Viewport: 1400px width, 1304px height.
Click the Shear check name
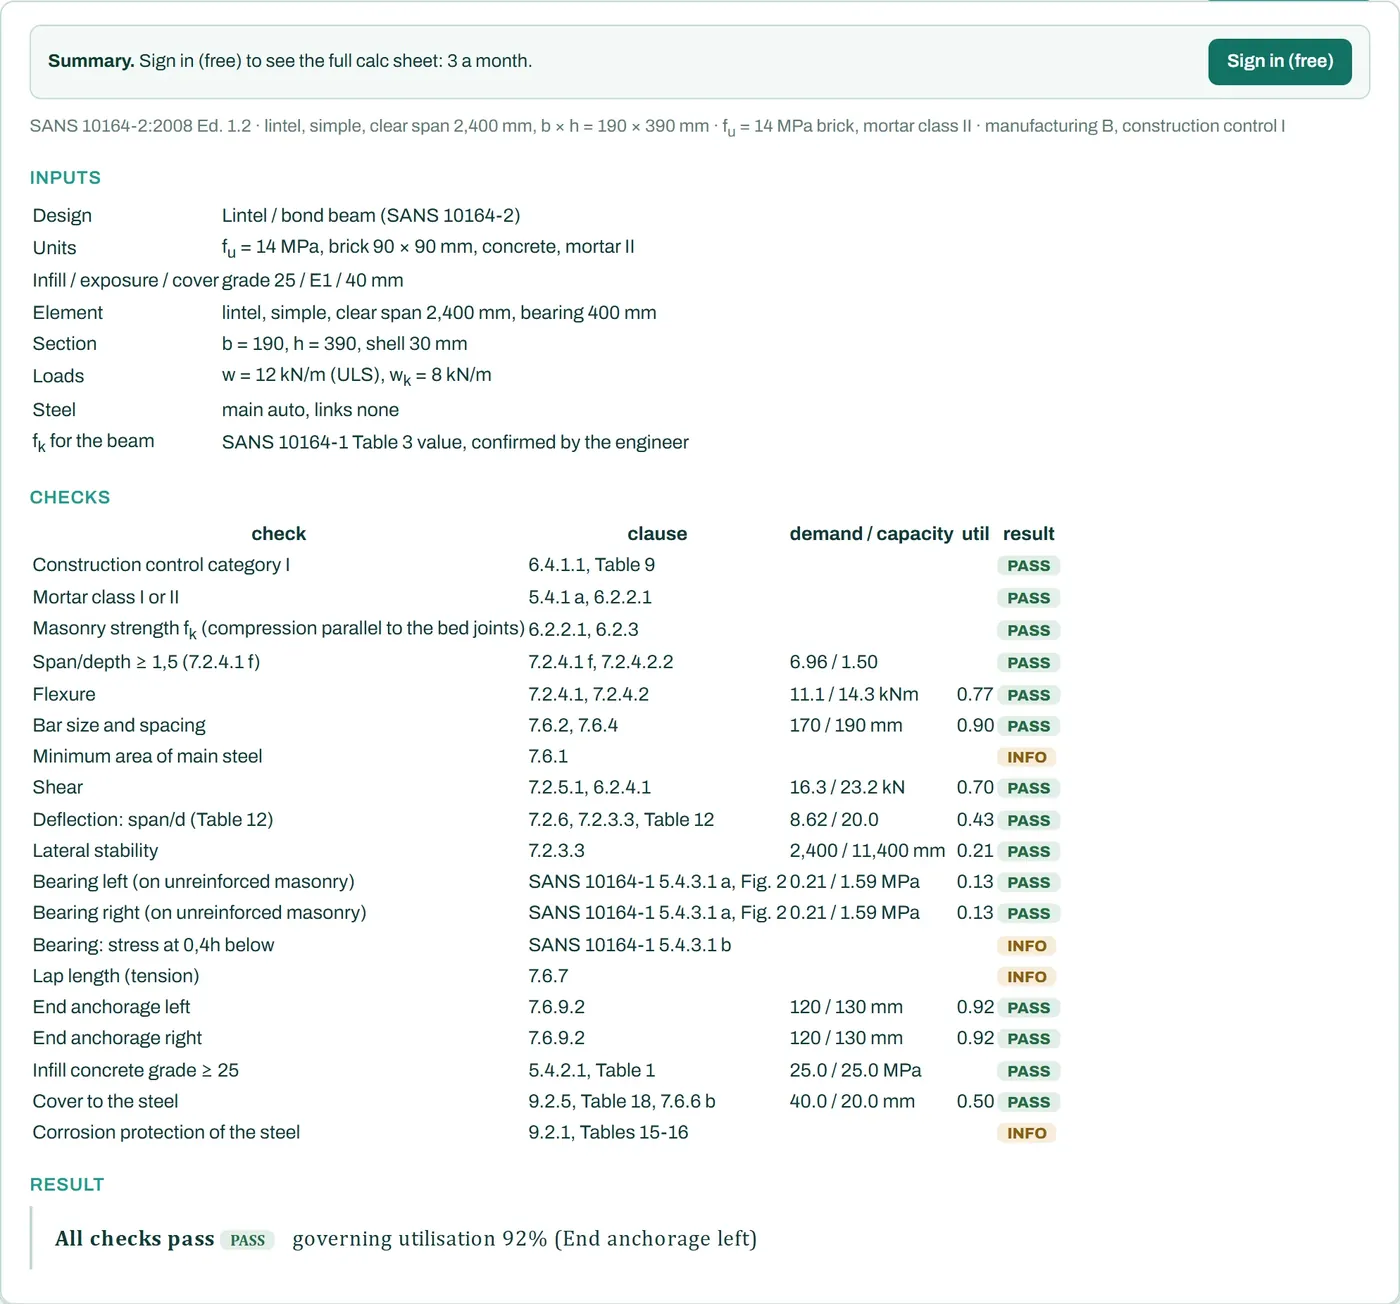[58, 787]
